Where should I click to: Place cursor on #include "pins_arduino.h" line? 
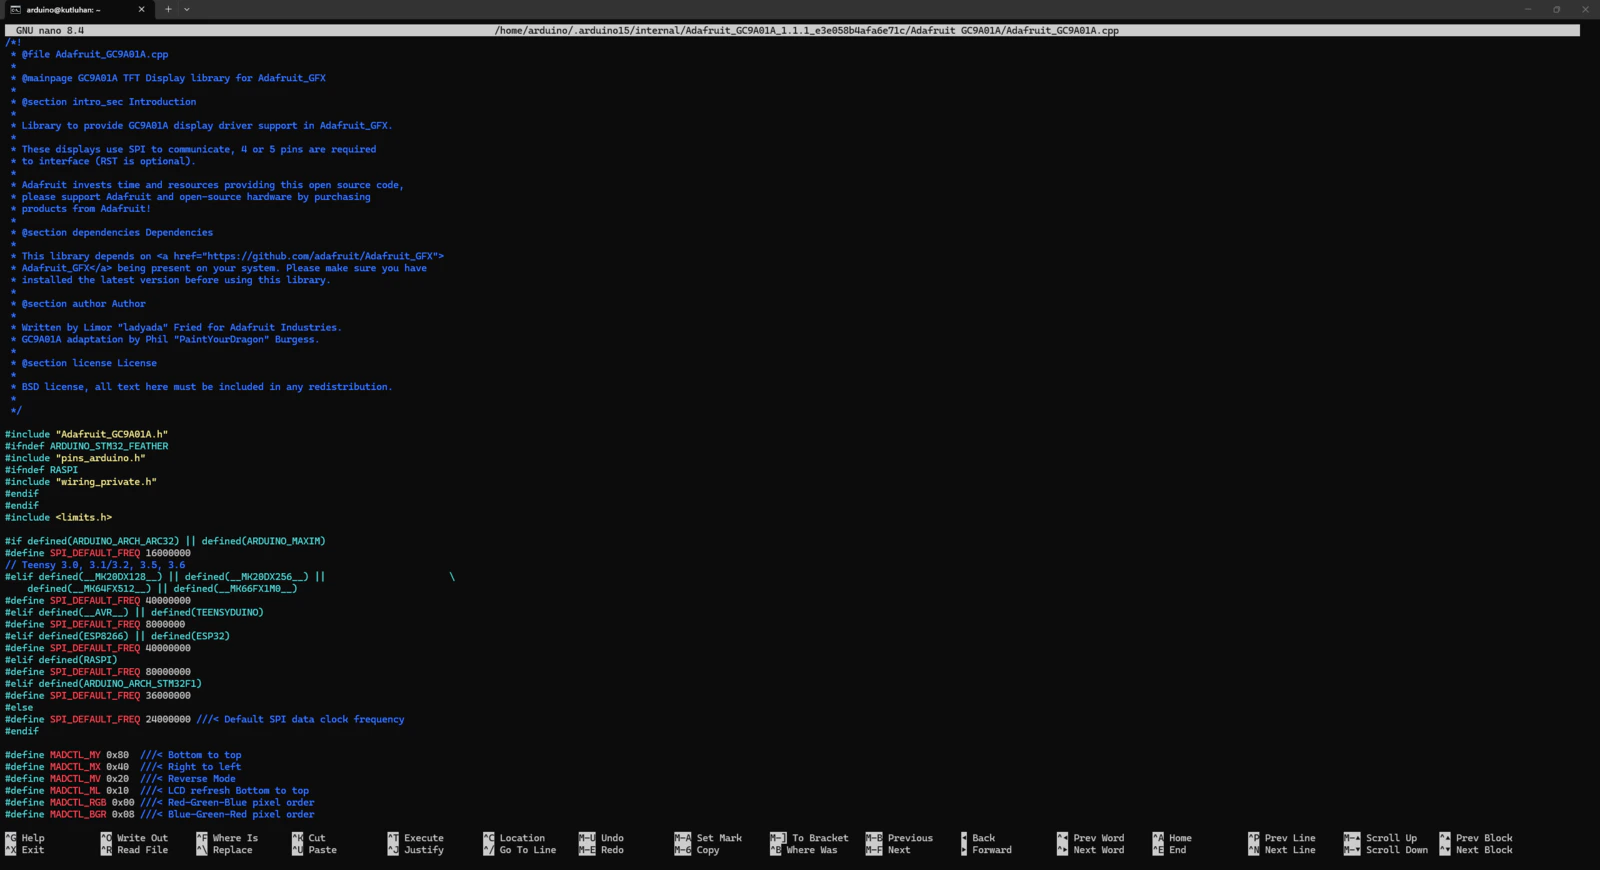(75, 458)
